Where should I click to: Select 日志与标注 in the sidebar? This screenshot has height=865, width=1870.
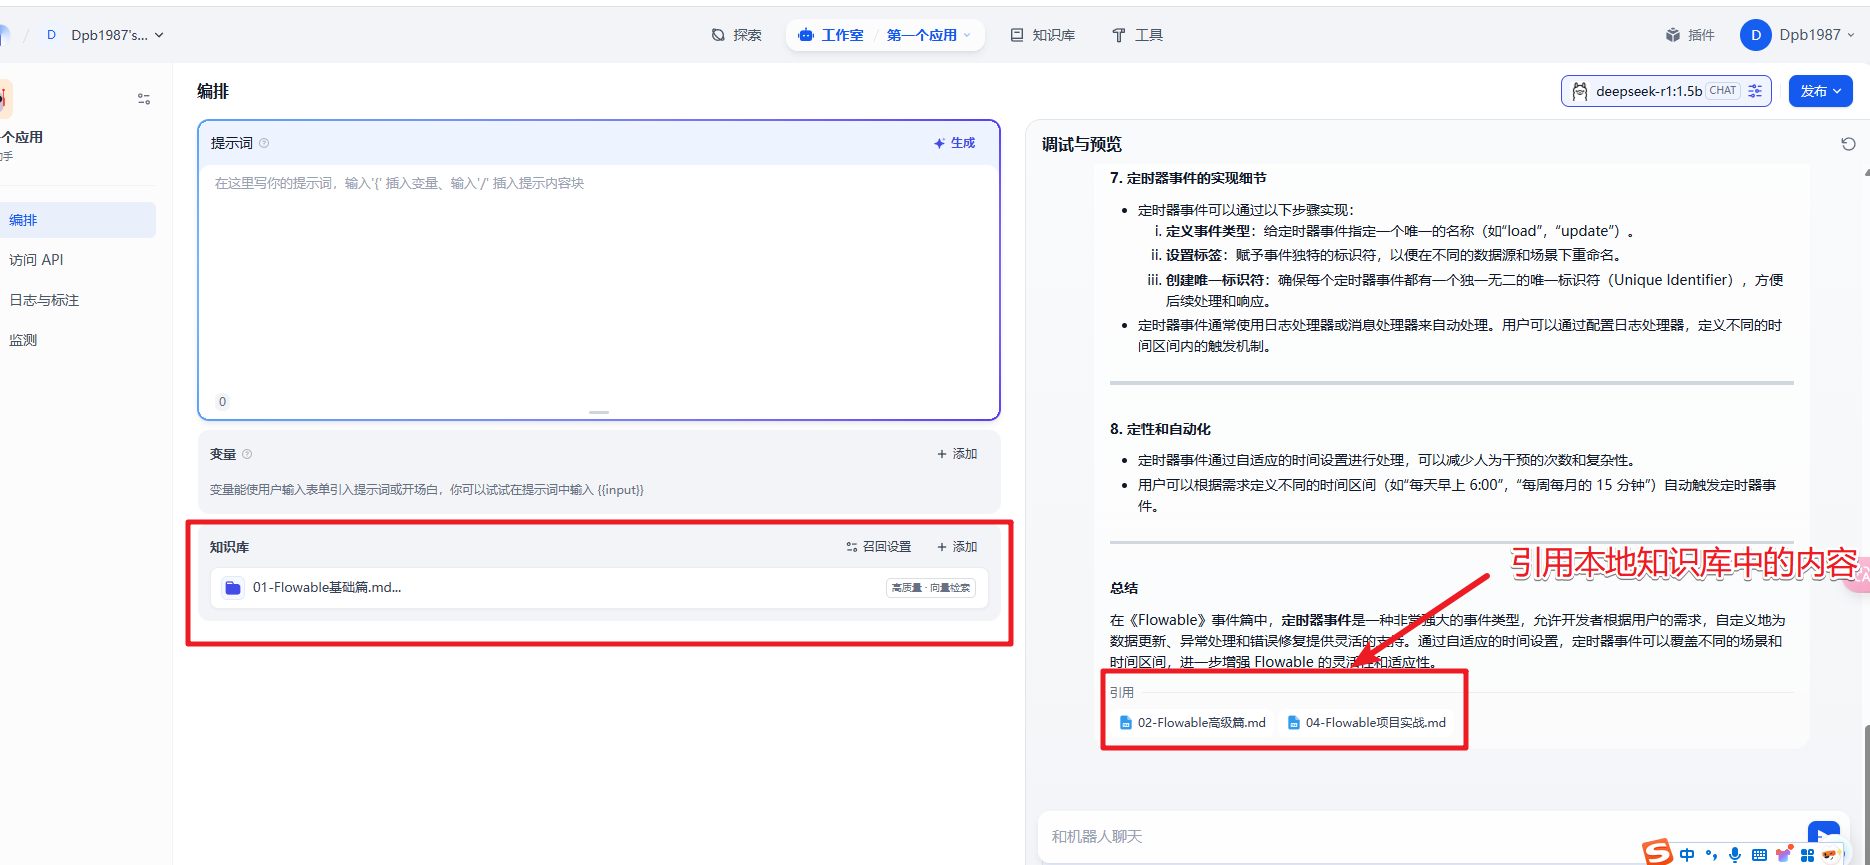44,300
